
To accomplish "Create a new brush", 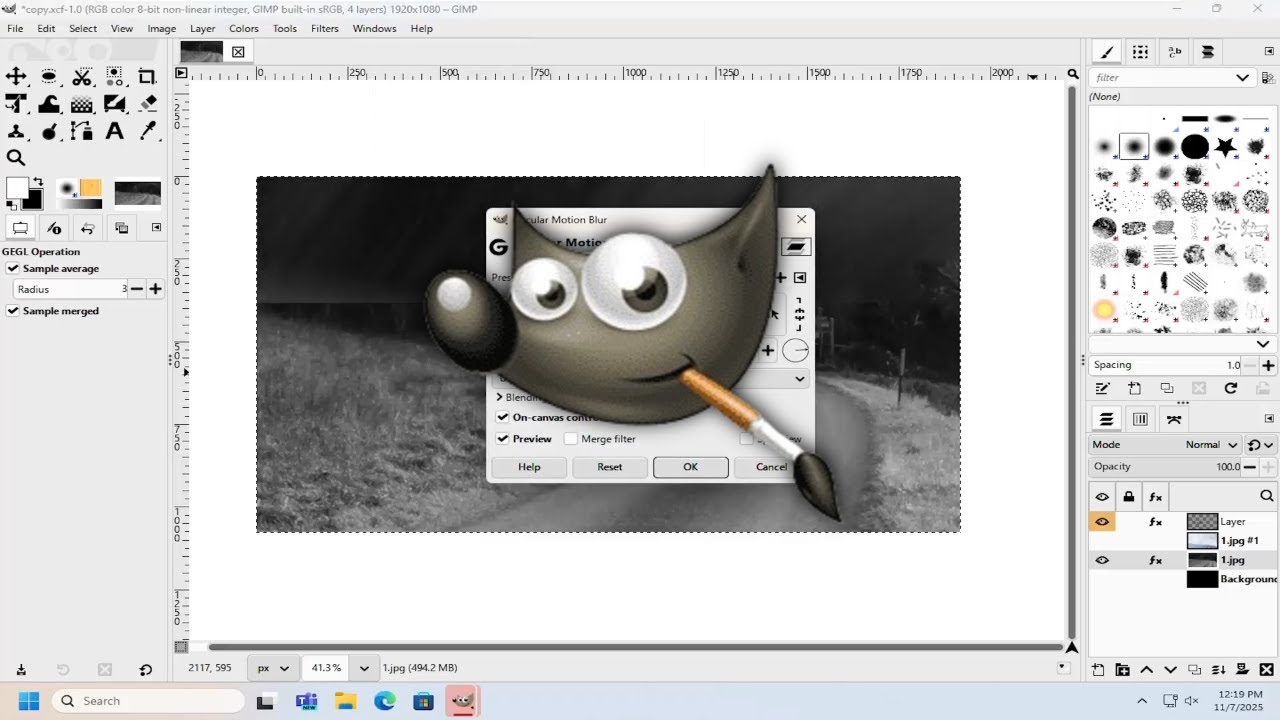I will (x=1134, y=388).
